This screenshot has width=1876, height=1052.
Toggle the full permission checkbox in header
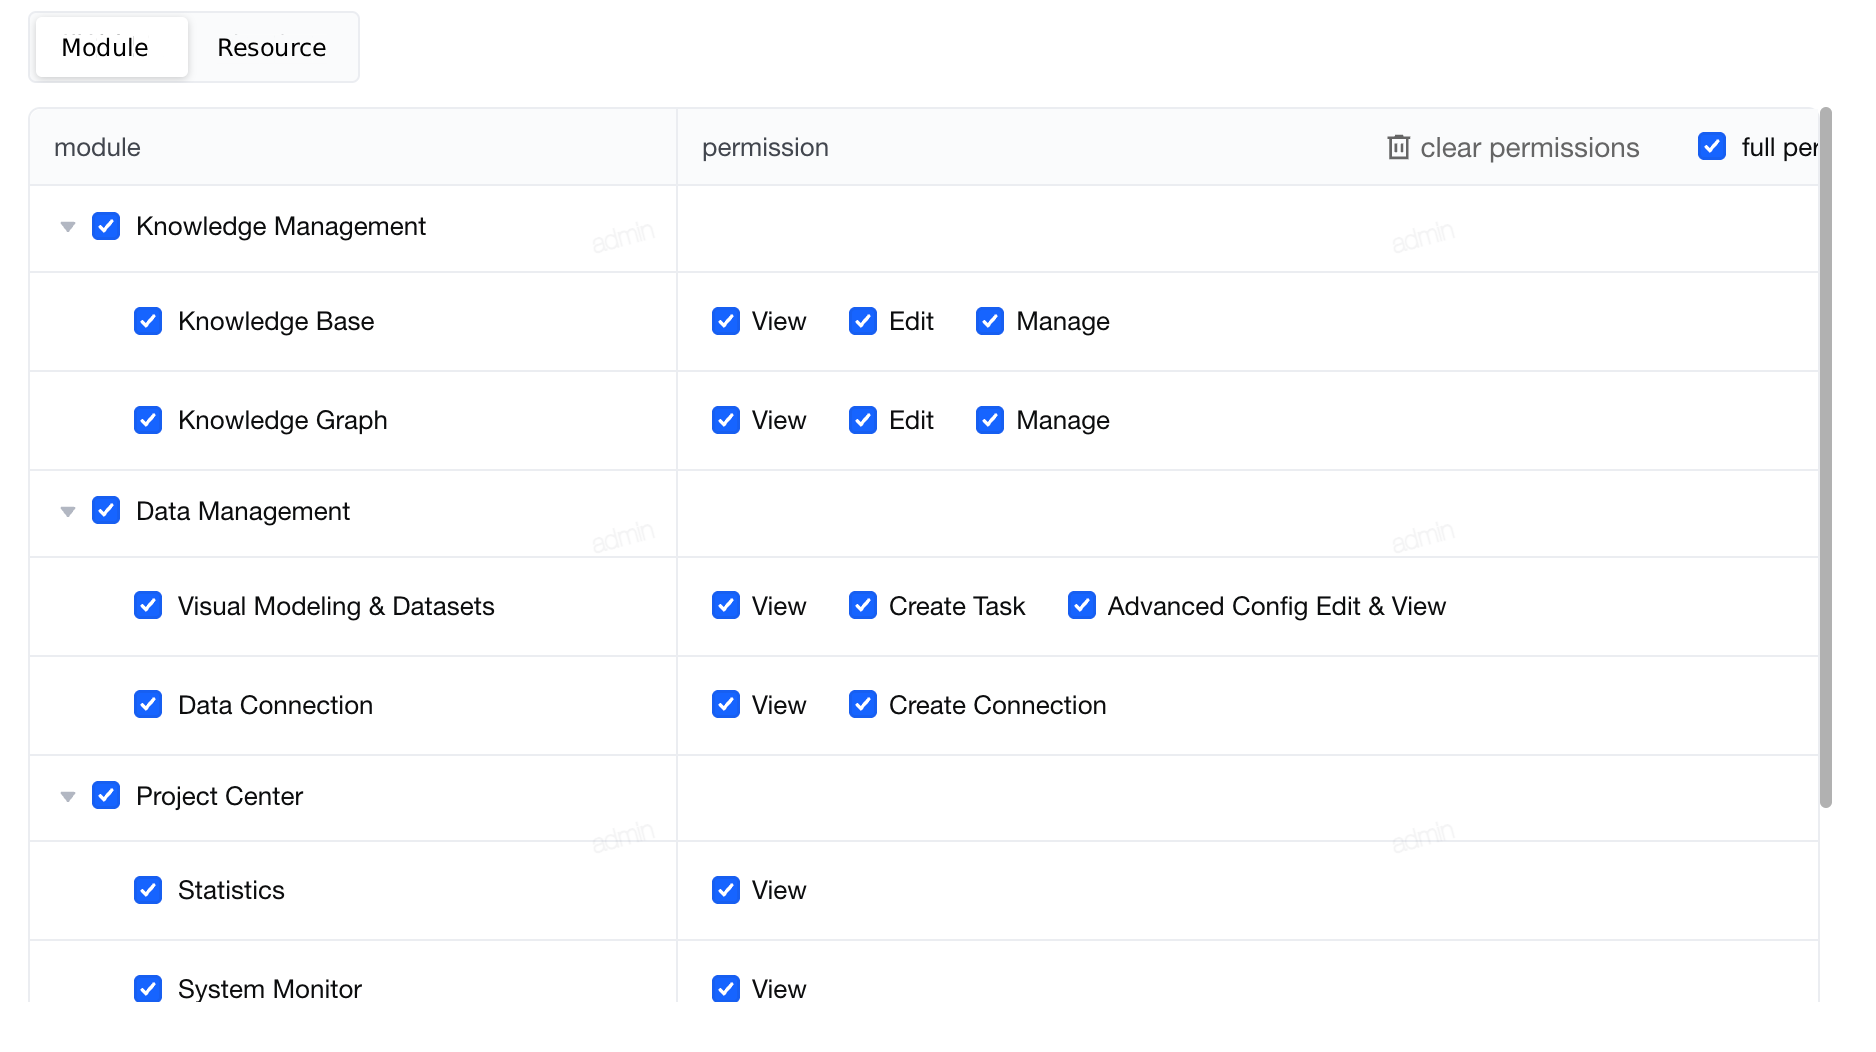(1712, 146)
